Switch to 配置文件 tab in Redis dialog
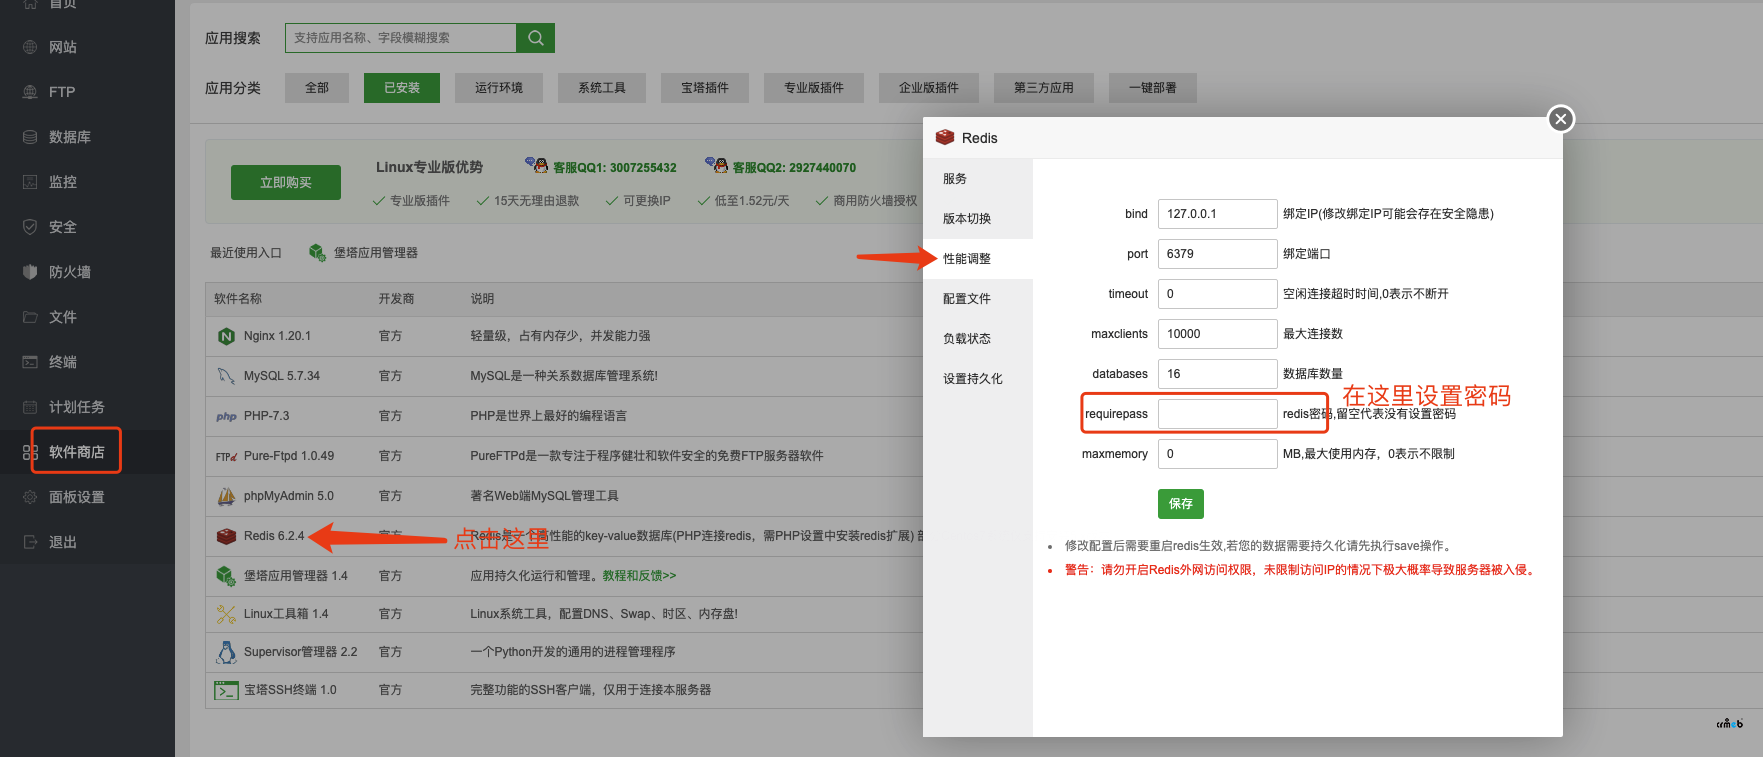The height and width of the screenshot is (757, 1763). (966, 299)
